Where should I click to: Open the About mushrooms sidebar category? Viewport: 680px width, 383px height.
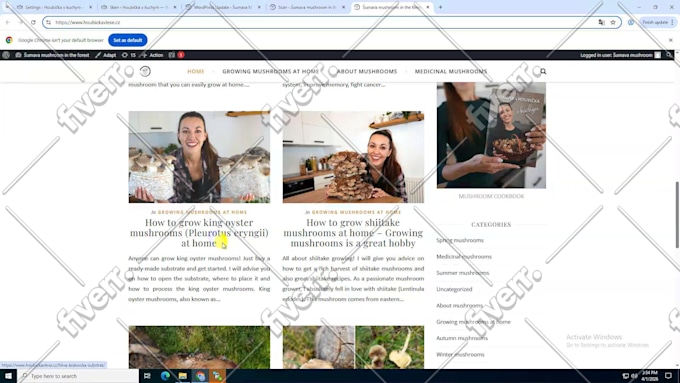459,305
